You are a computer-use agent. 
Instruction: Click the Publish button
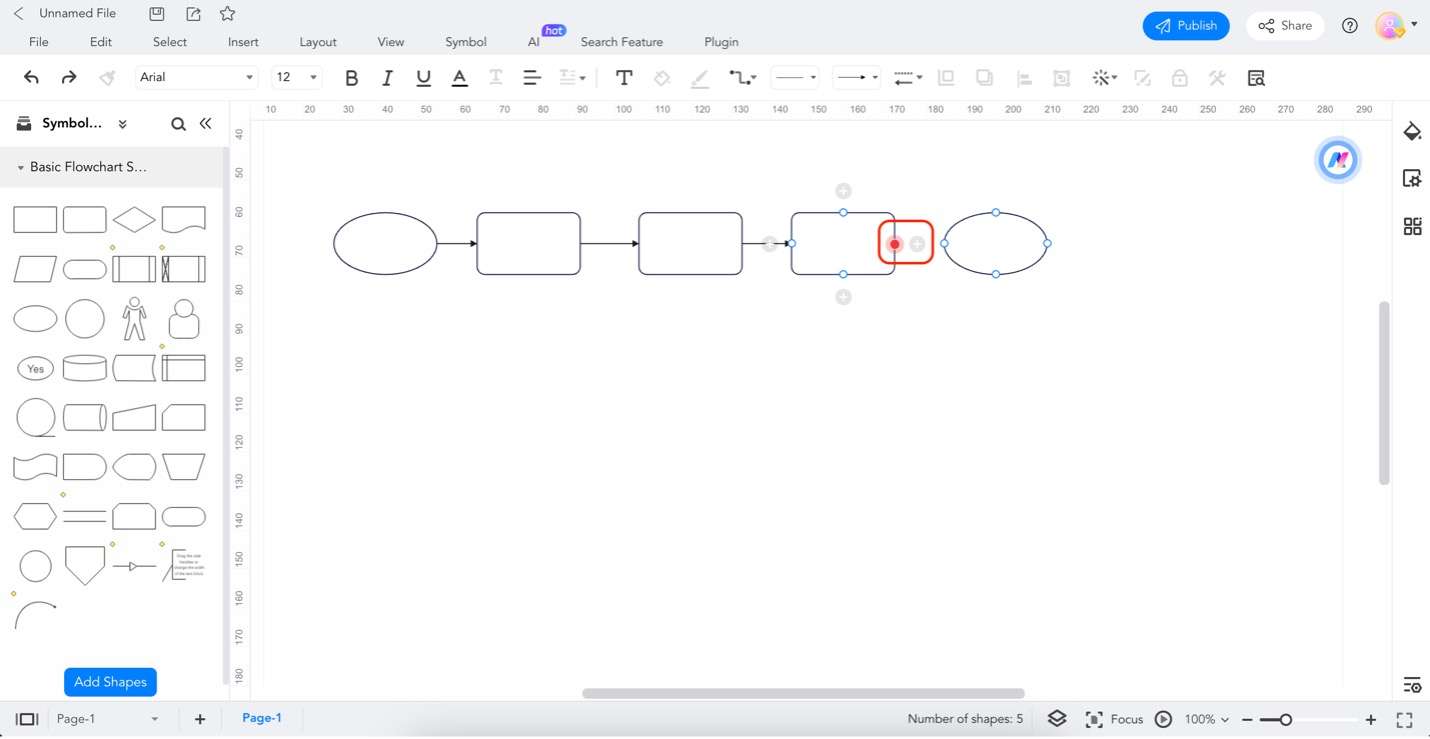coord(1186,26)
